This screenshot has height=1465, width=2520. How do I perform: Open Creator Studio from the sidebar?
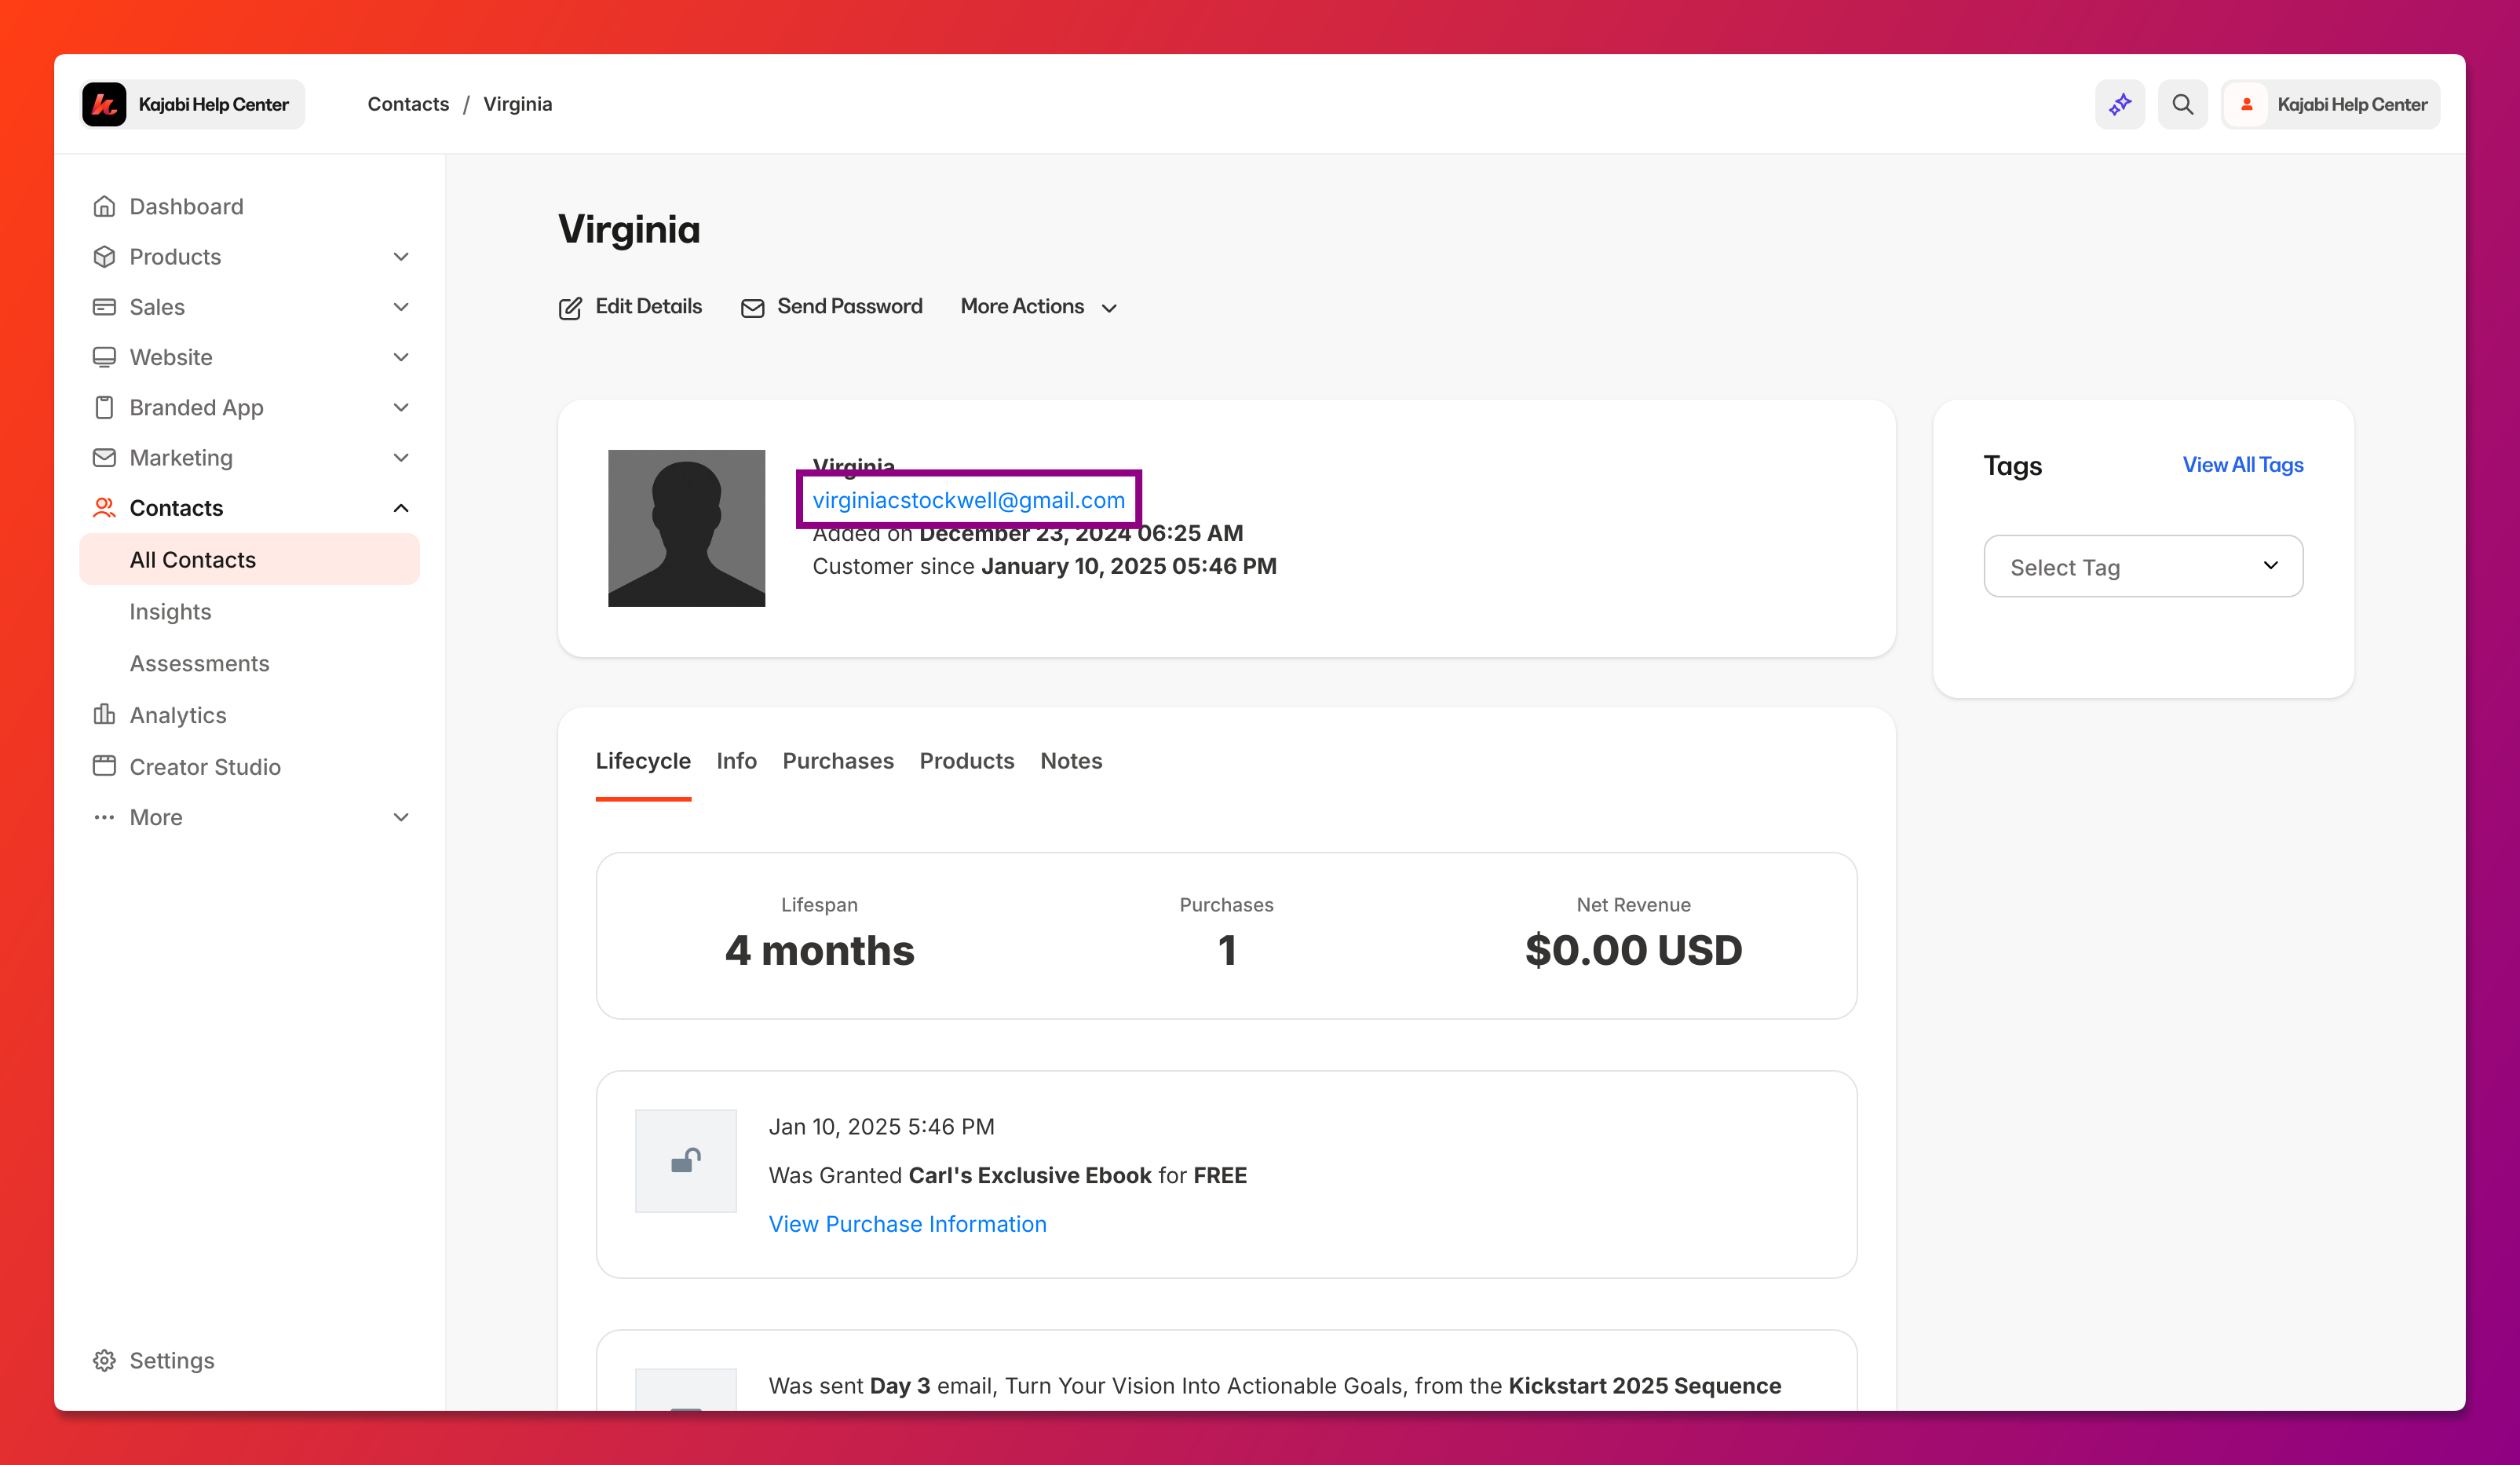pyautogui.click(x=205, y=766)
